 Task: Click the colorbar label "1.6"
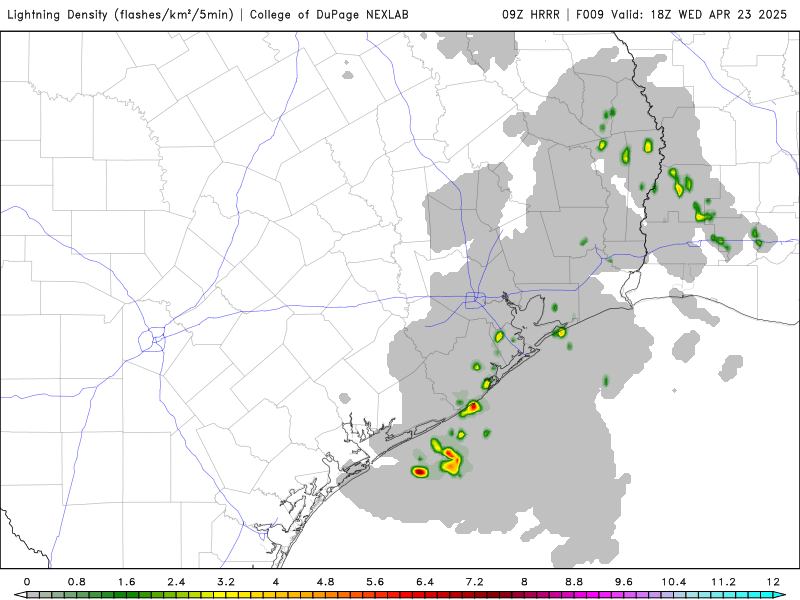point(126,582)
